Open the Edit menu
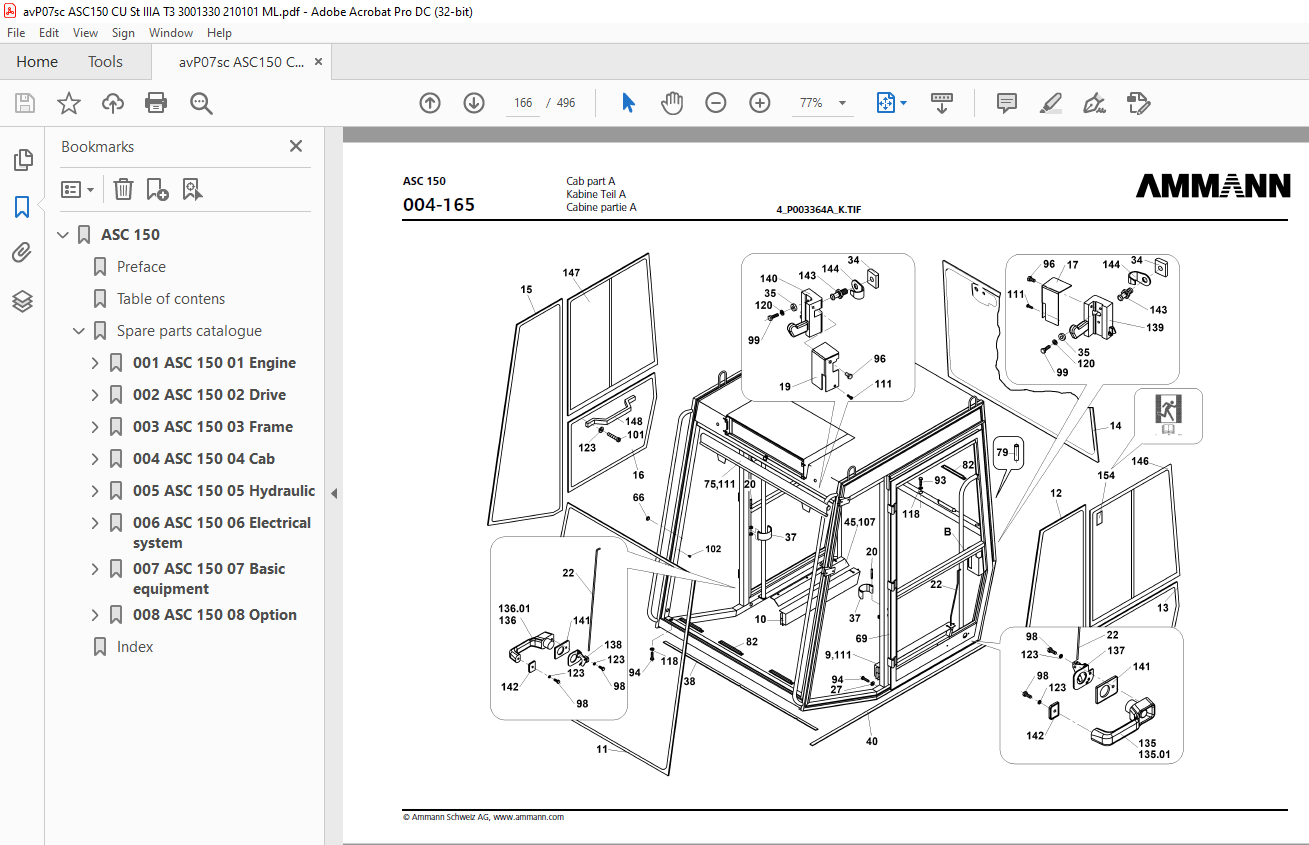This screenshot has width=1309, height=845. 49,33
